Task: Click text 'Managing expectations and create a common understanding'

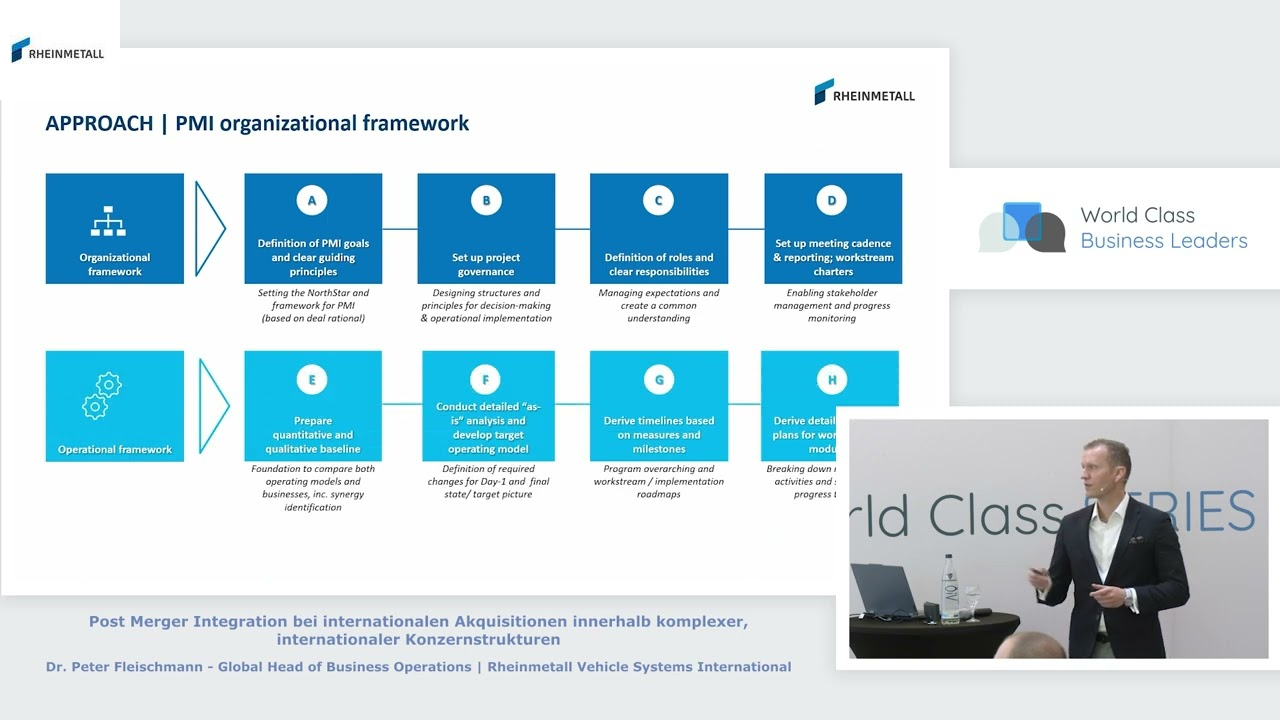Action: tap(659, 306)
